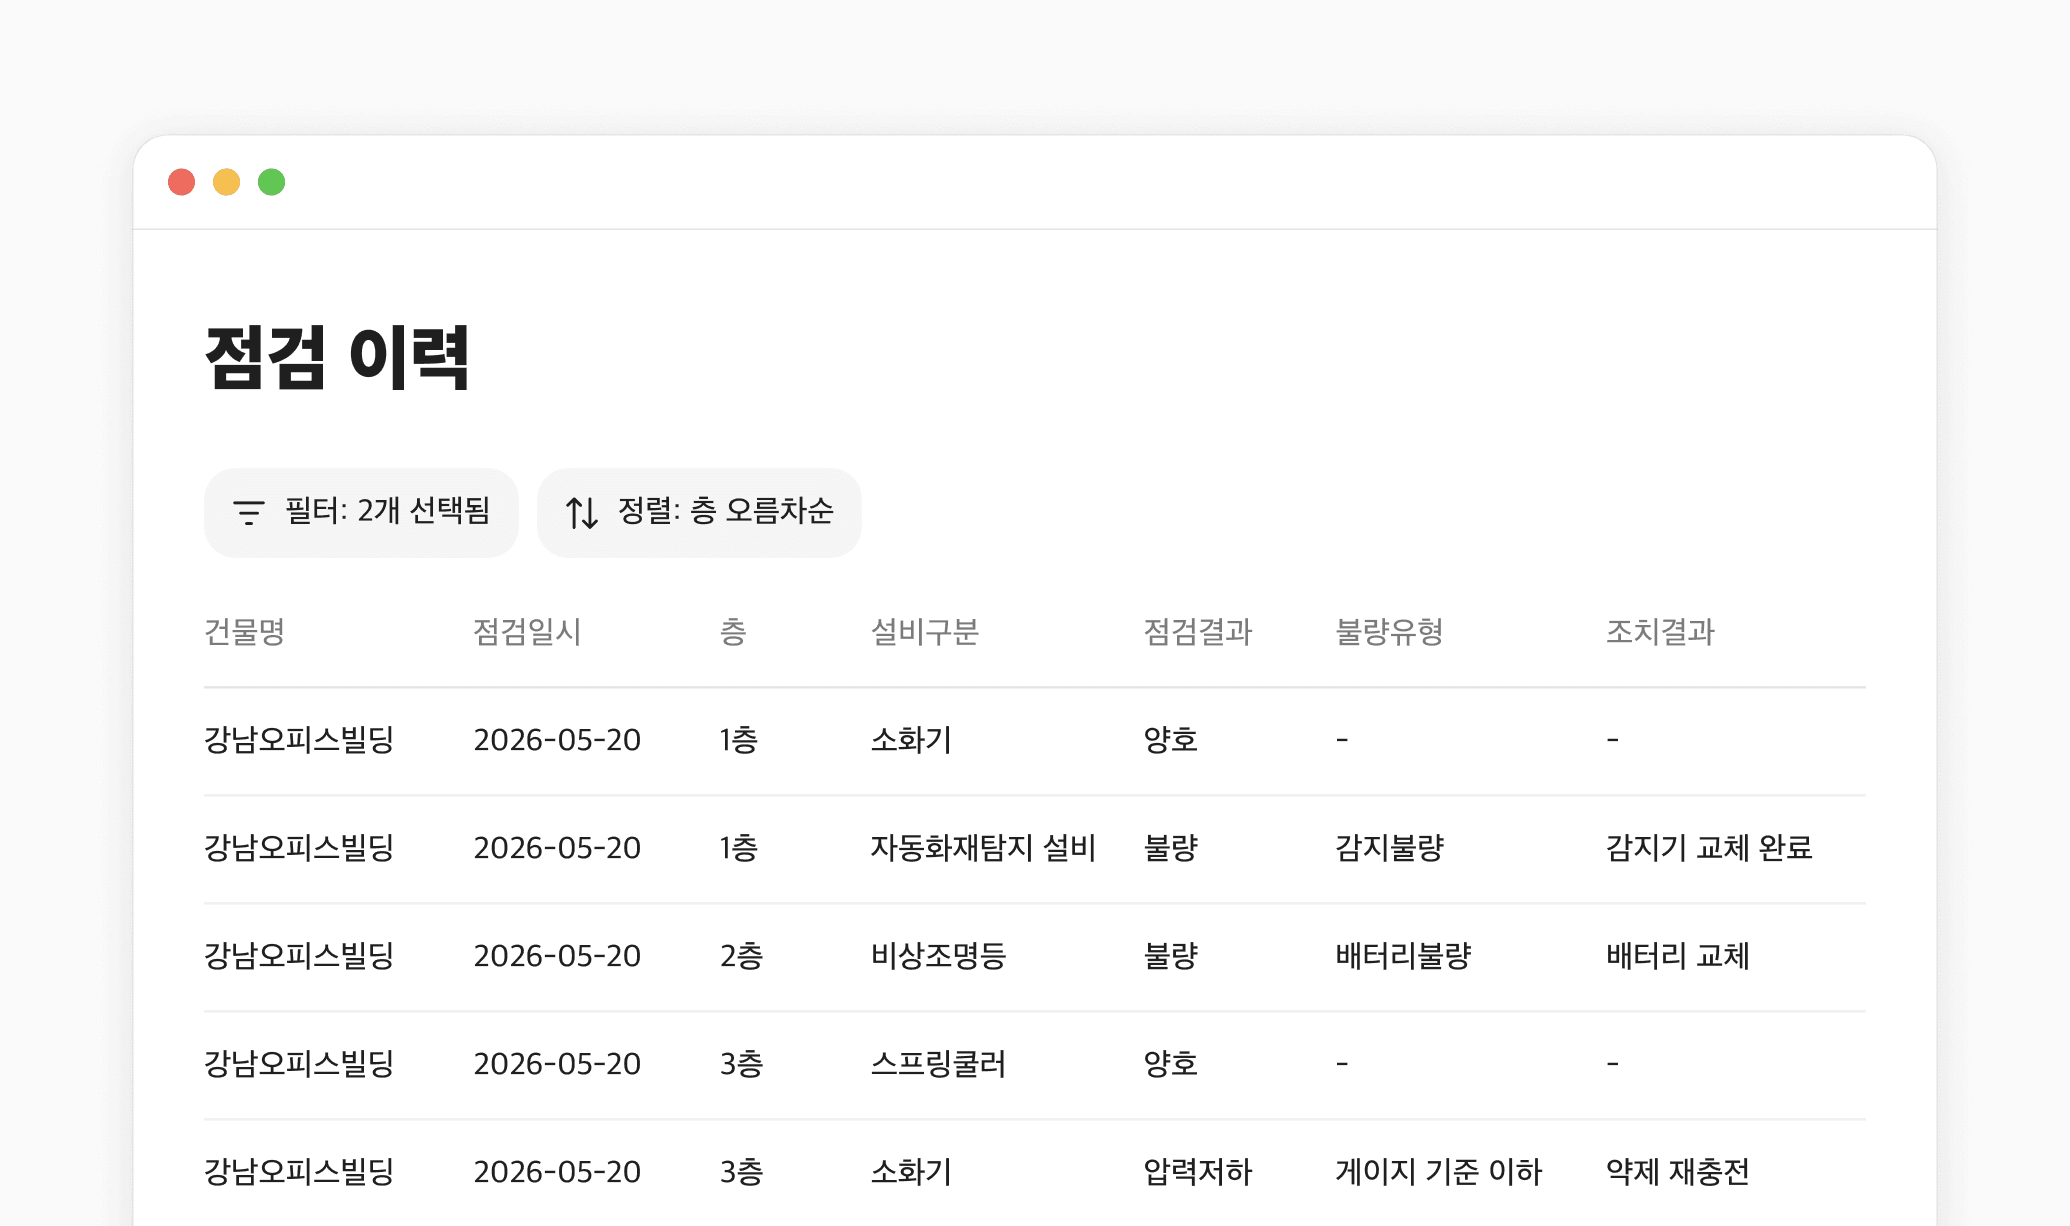Click the 점검일시 column header
Screen dimensions: 2070x1226
[x=527, y=632]
